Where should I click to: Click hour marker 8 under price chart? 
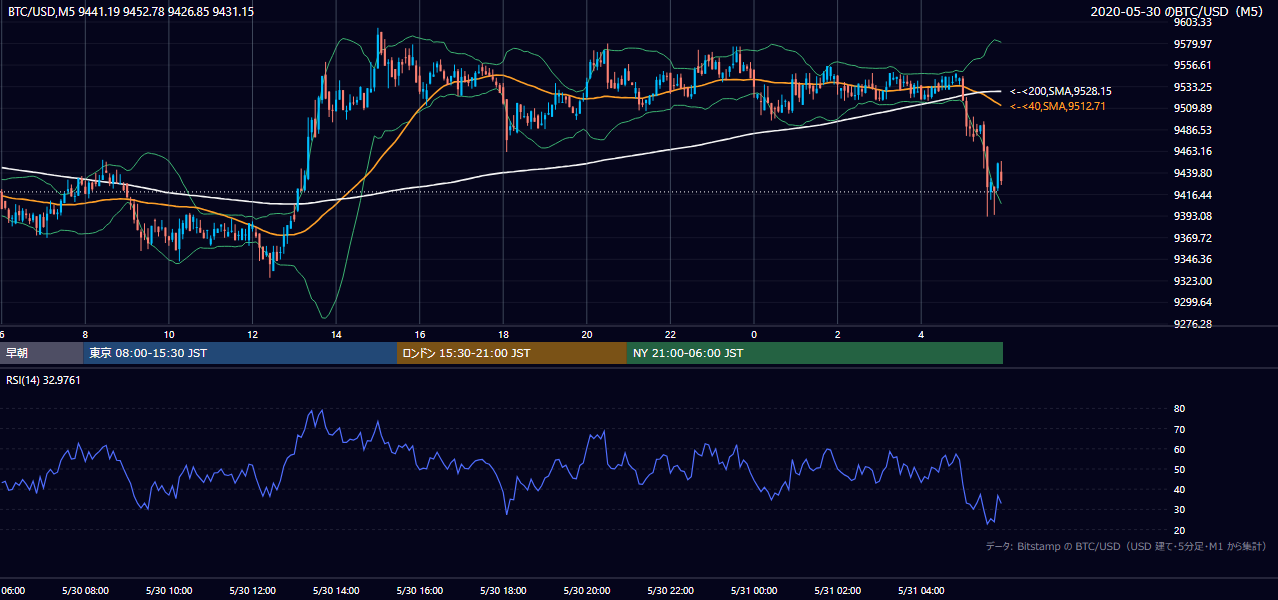coord(85,335)
